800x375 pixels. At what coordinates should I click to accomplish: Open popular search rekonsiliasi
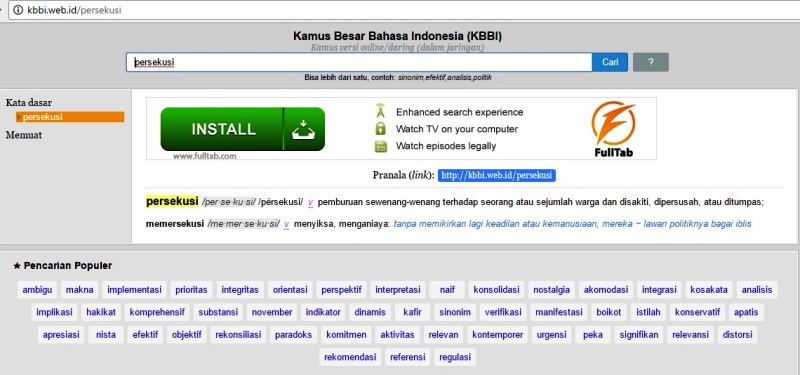tap(238, 335)
